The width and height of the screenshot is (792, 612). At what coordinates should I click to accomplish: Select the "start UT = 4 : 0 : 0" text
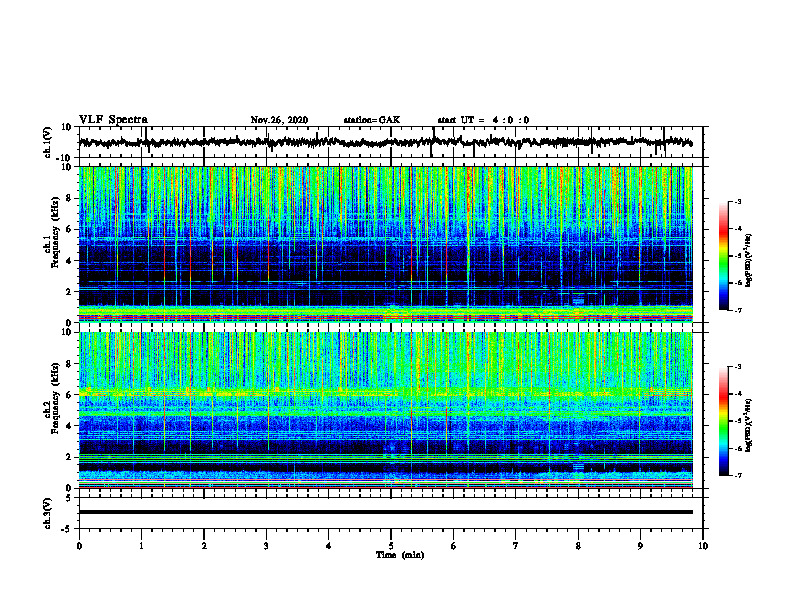tap(483, 120)
